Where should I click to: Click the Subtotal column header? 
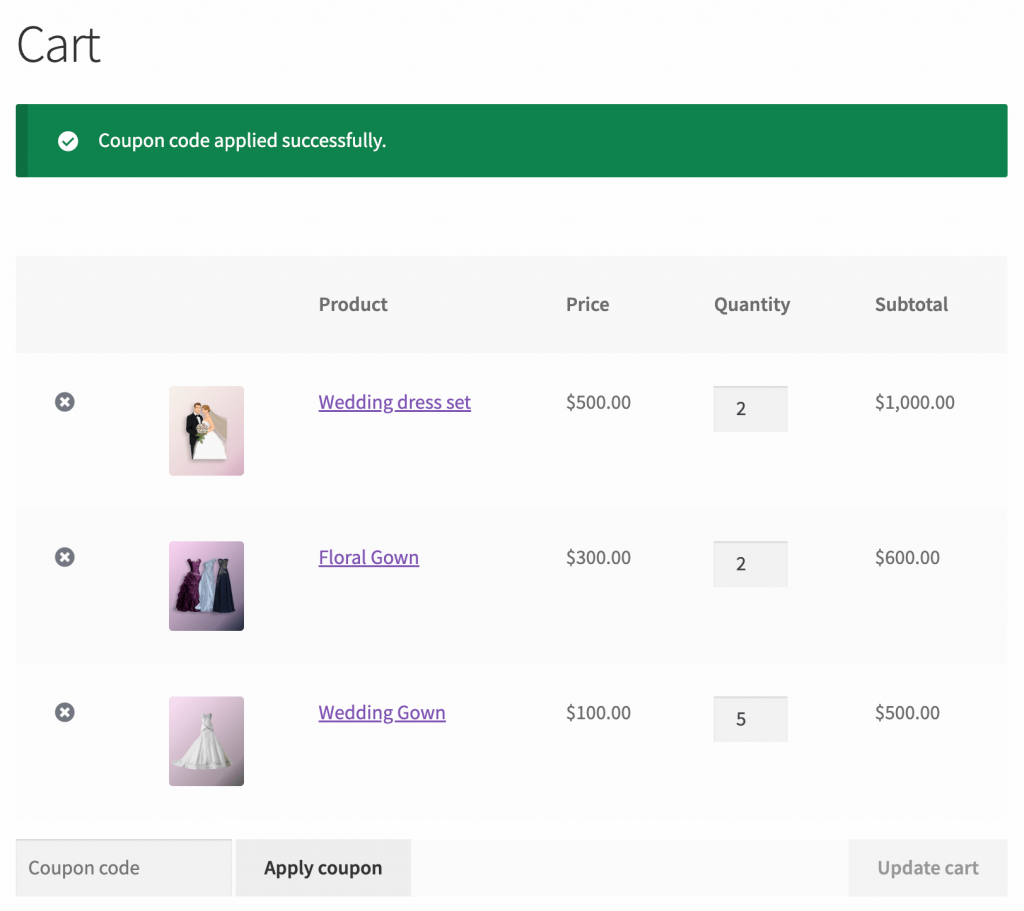pos(912,304)
